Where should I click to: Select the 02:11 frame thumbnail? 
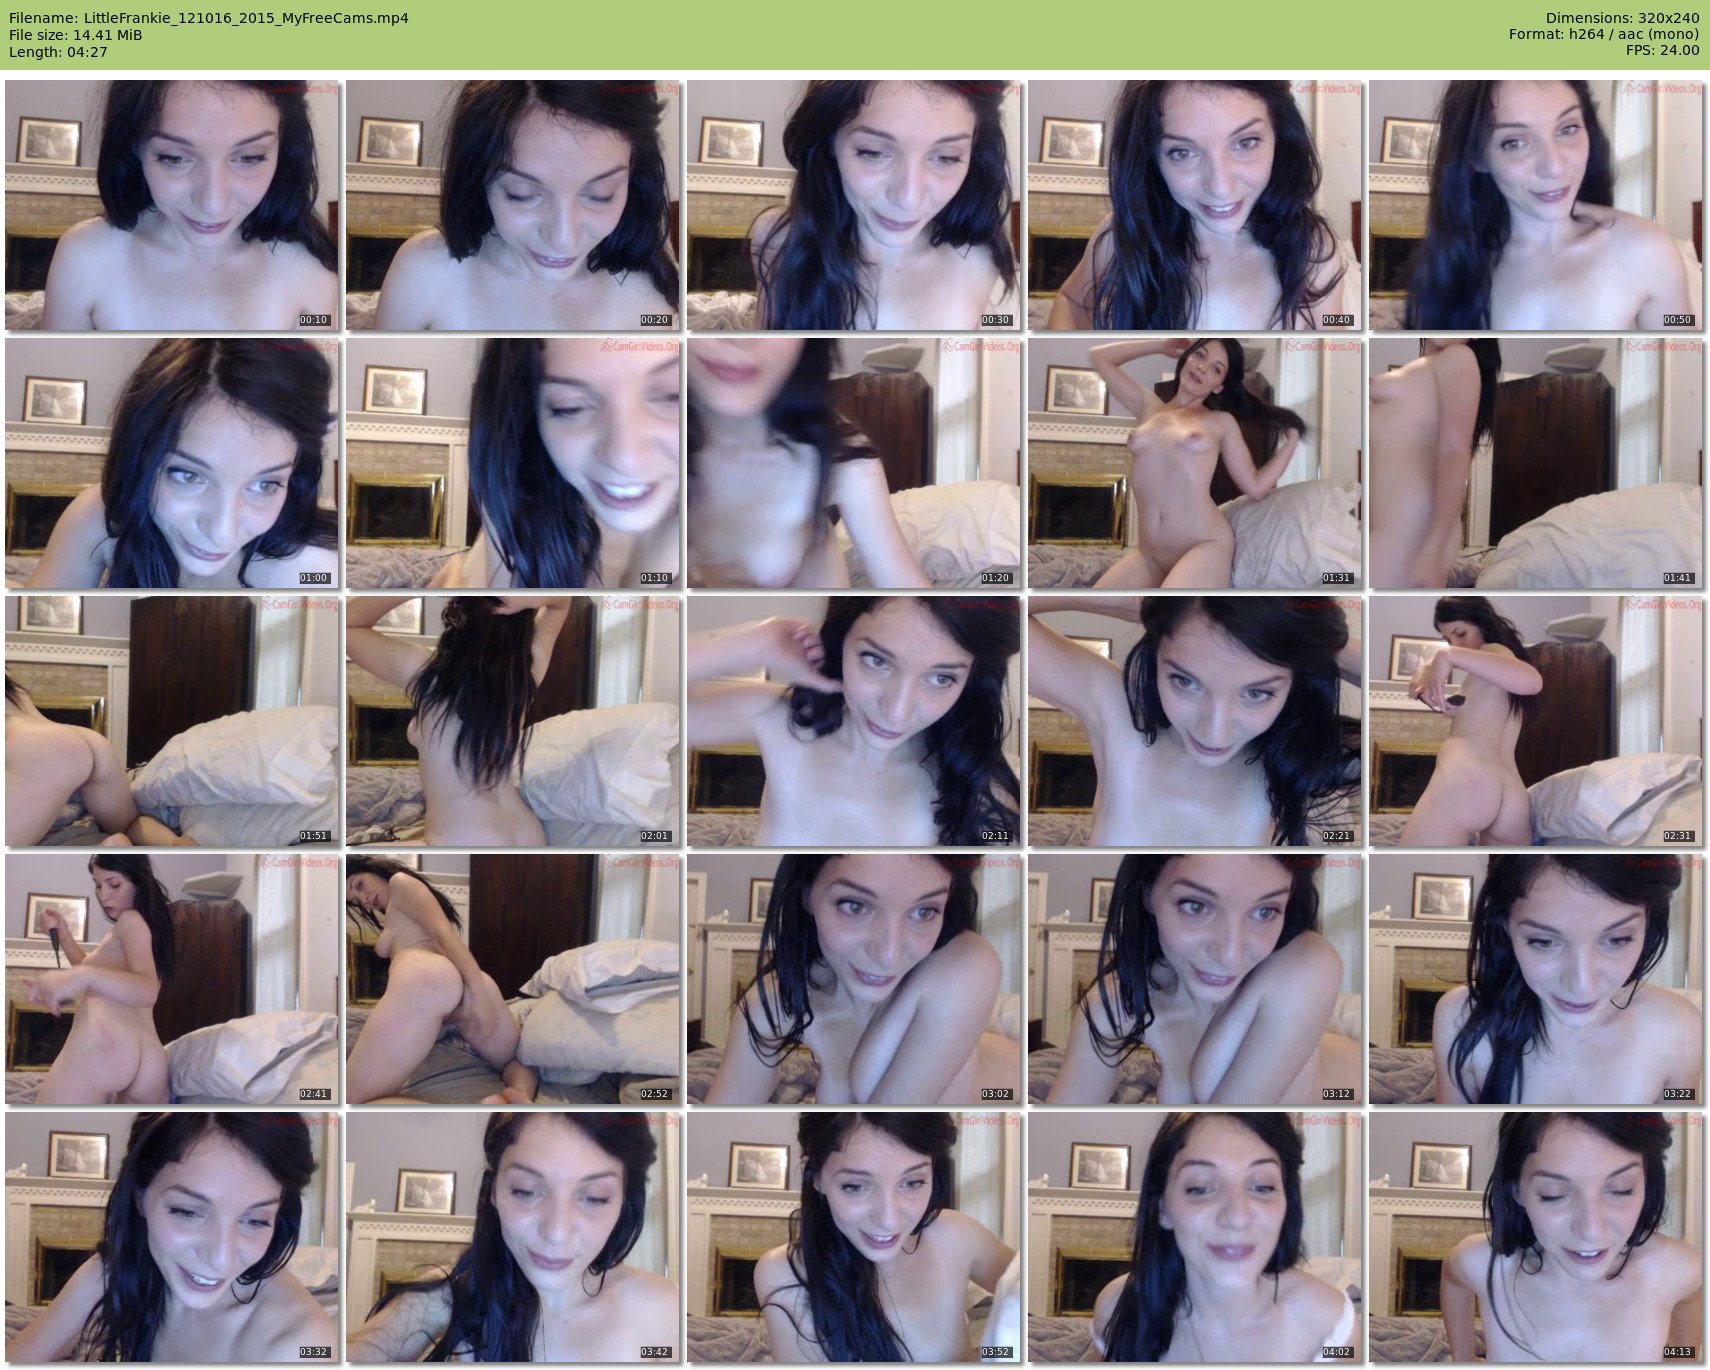[x=854, y=721]
